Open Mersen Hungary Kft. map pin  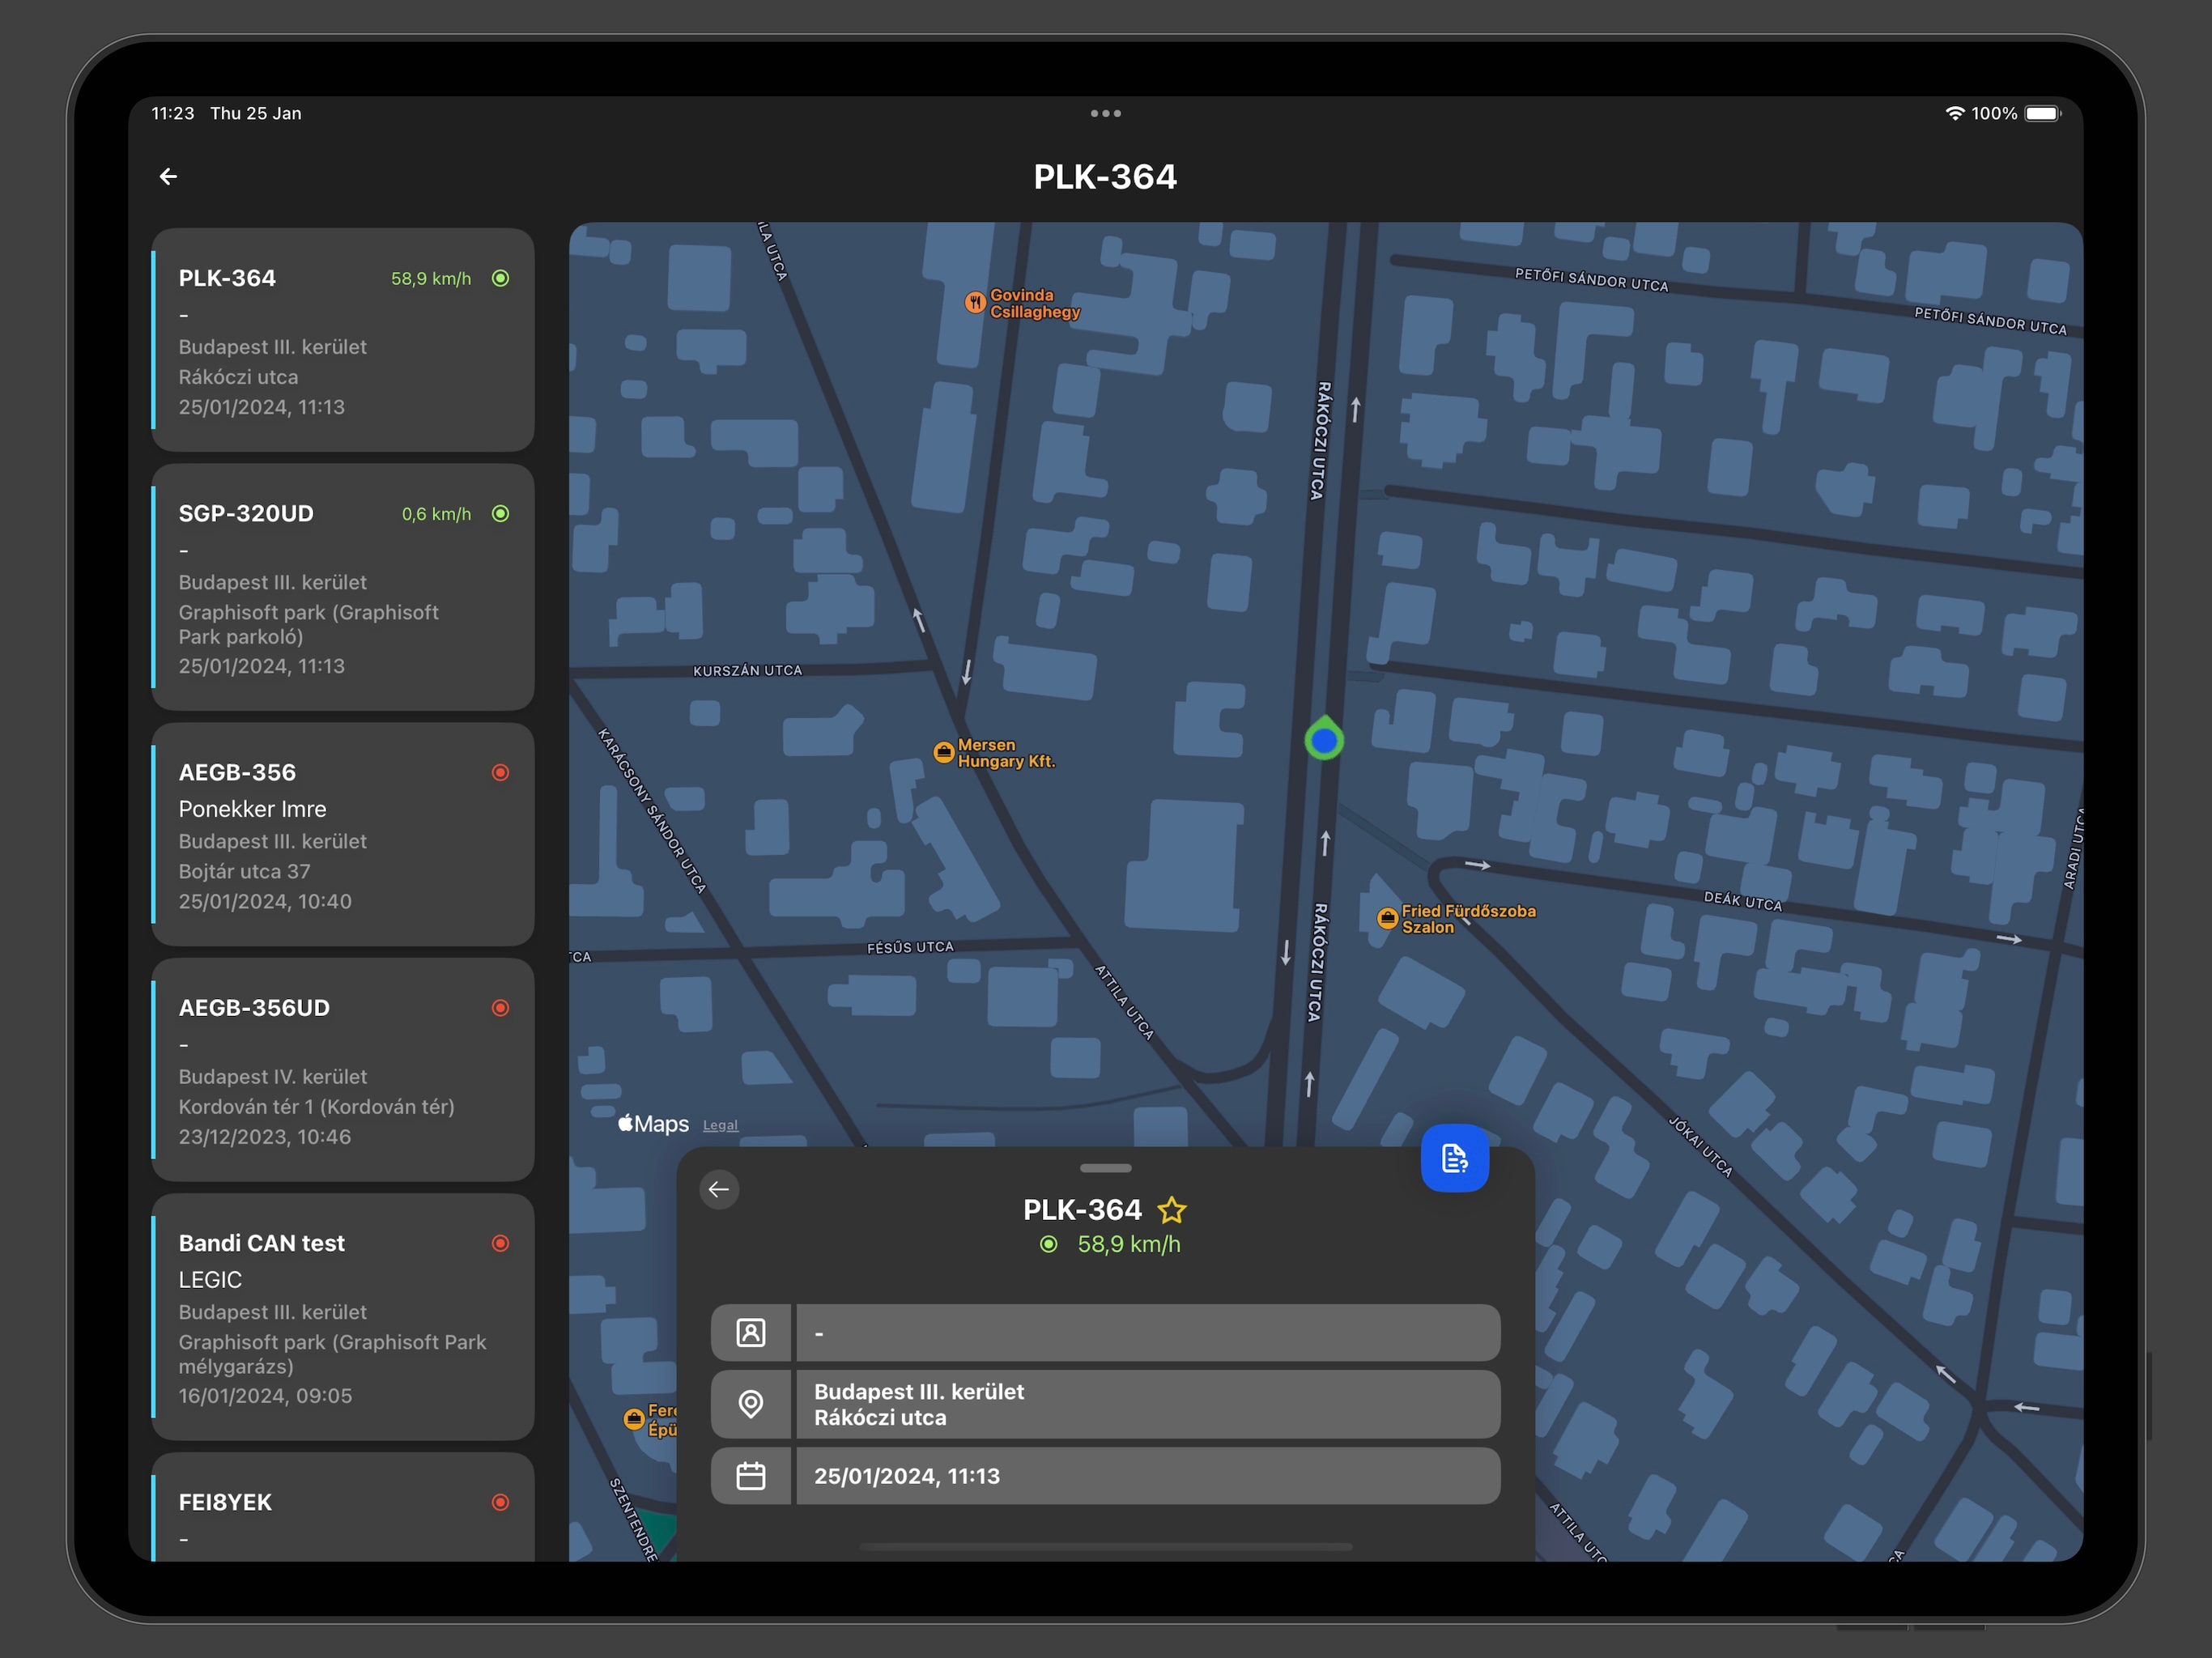click(943, 752)
